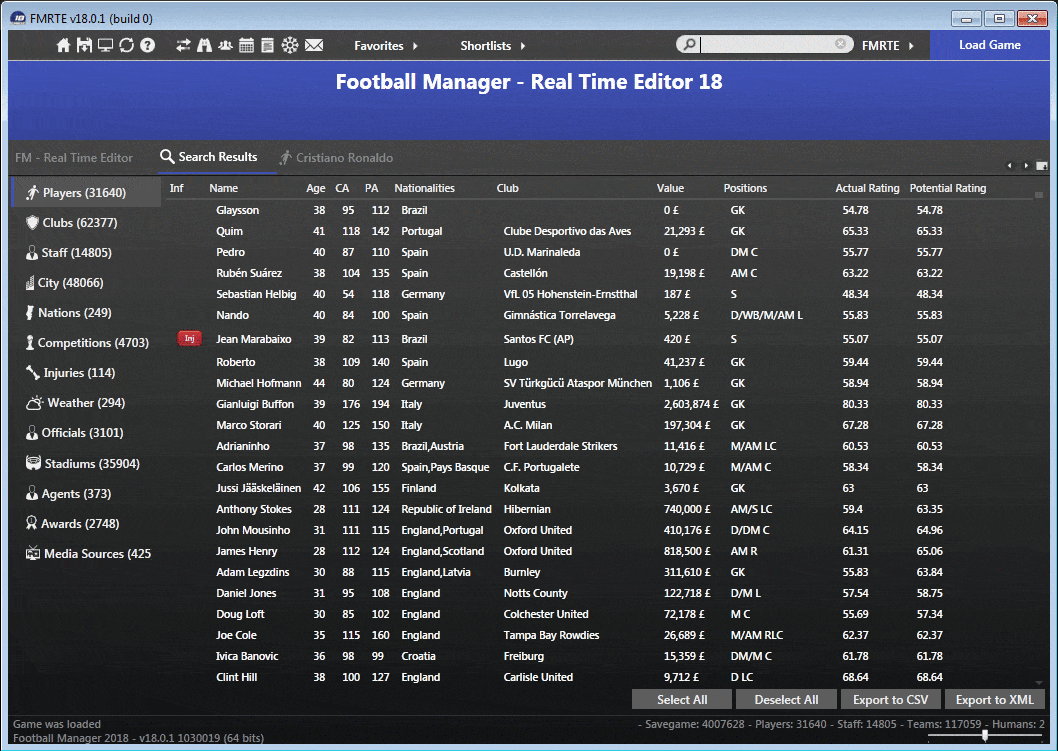The width and height of the screenshot is (1058, 751).
Task: Click inside the top search input field
Action: pos(765,45)
